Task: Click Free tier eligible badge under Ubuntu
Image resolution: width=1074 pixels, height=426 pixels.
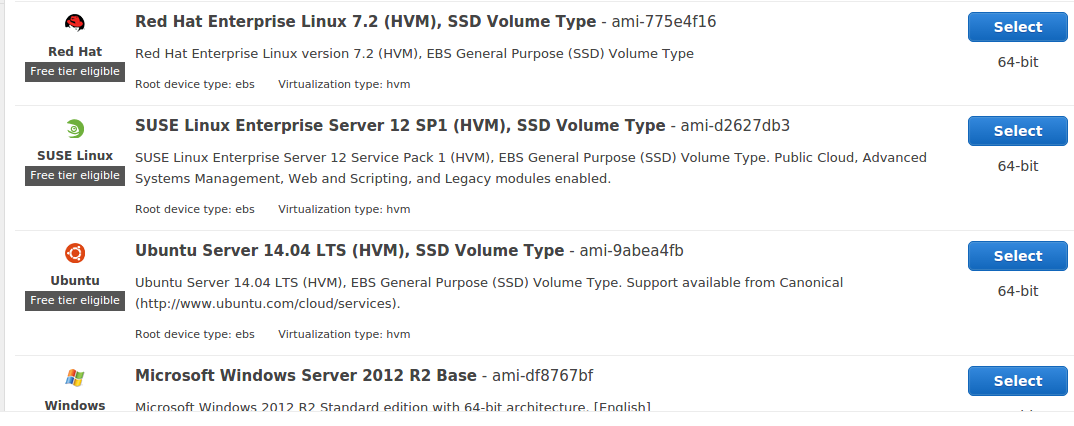Action: (x=75, y=301)
